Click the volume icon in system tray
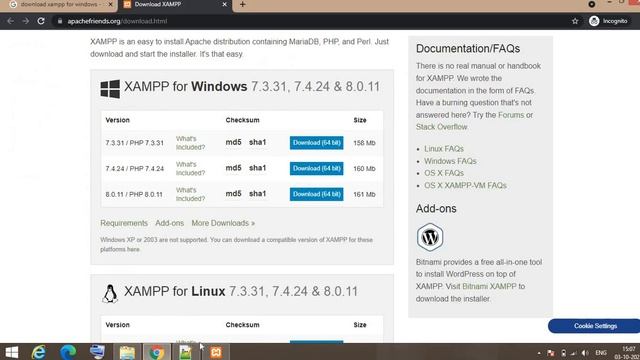This screenshot has width=640, height=360. 585,353
